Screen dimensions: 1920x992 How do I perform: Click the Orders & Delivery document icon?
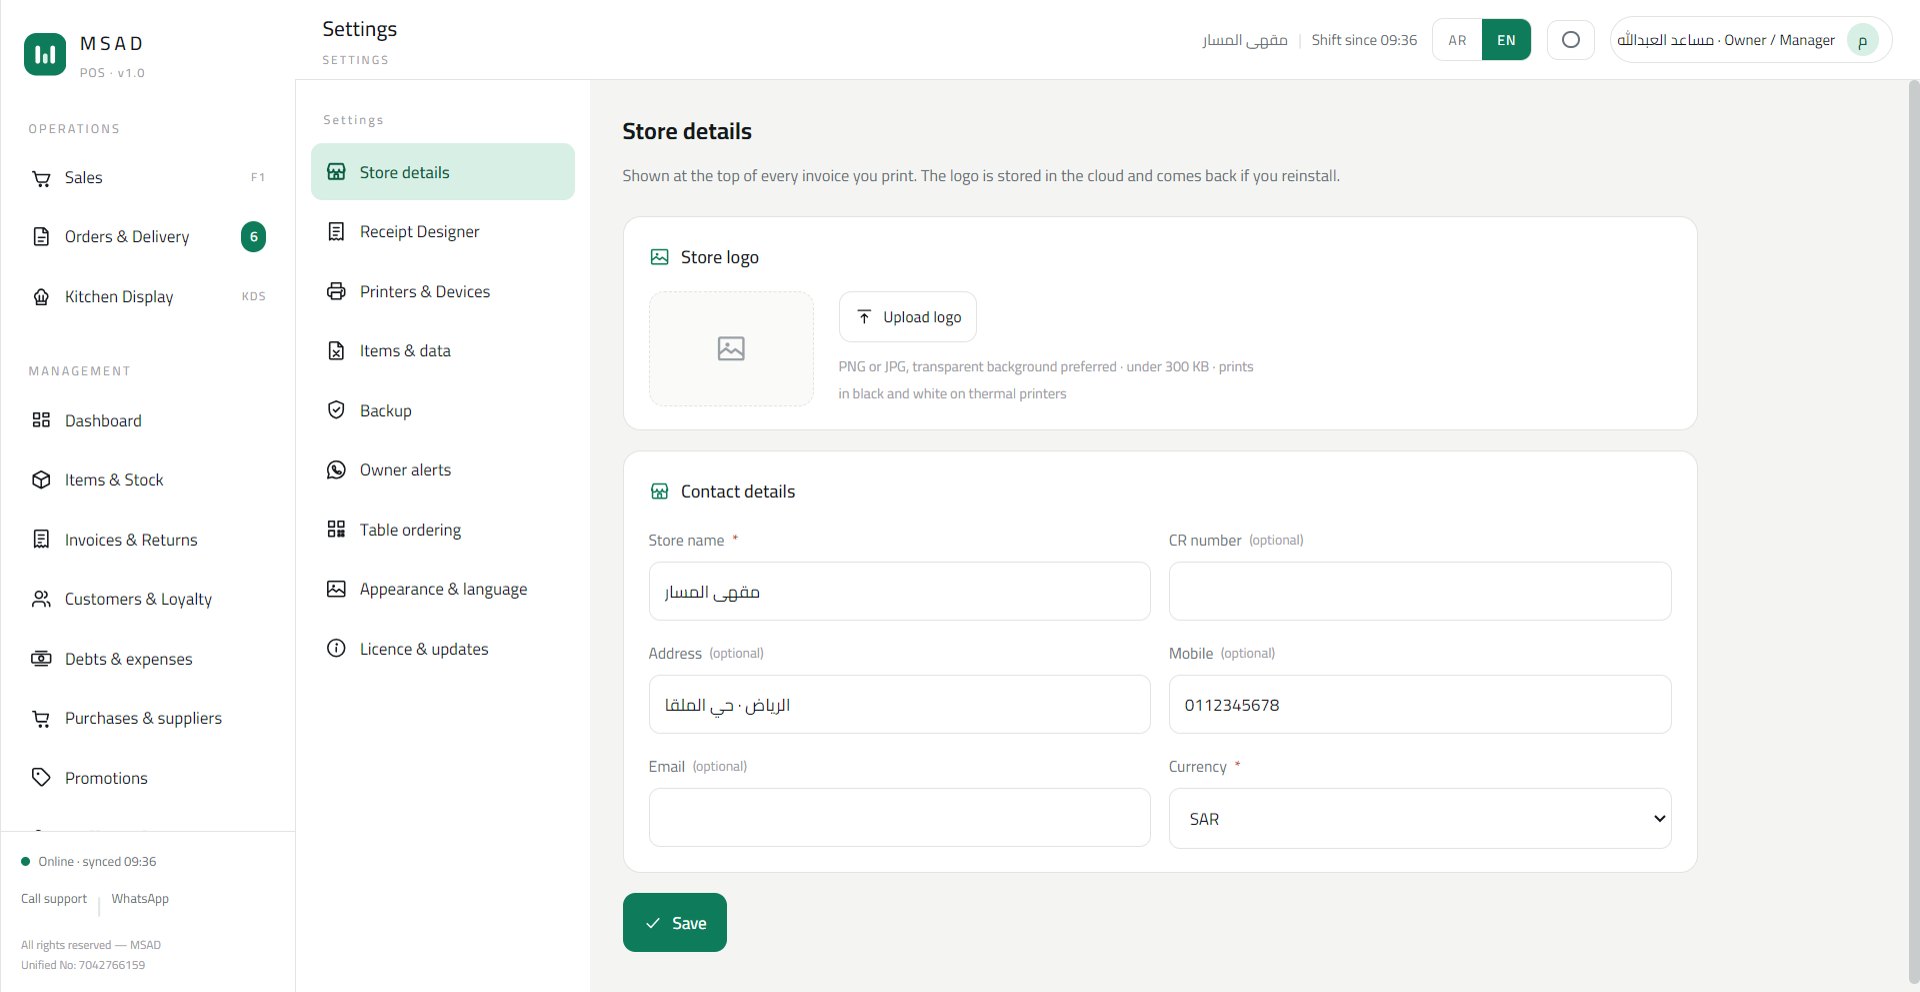(x=41, y=237)
